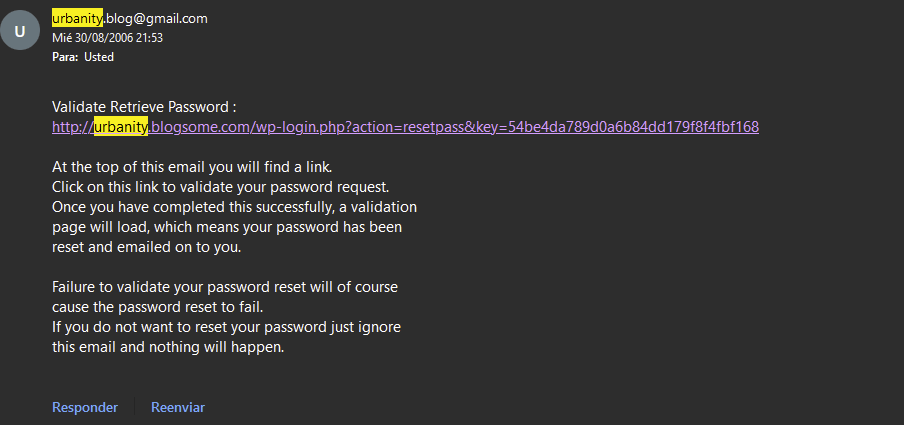
Task: Select the recipient name Usted
Action: 99,57
